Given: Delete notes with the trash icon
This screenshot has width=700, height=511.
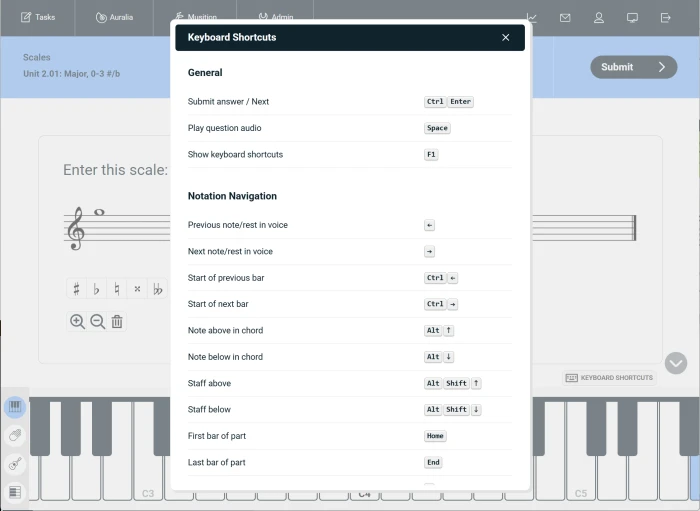Looking at the screenshot, I should (117, 321).
